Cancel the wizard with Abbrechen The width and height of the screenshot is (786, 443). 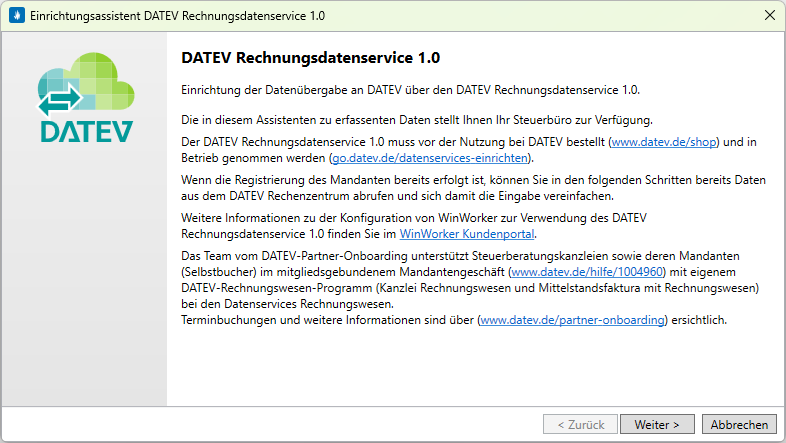[x=739, y=424]
